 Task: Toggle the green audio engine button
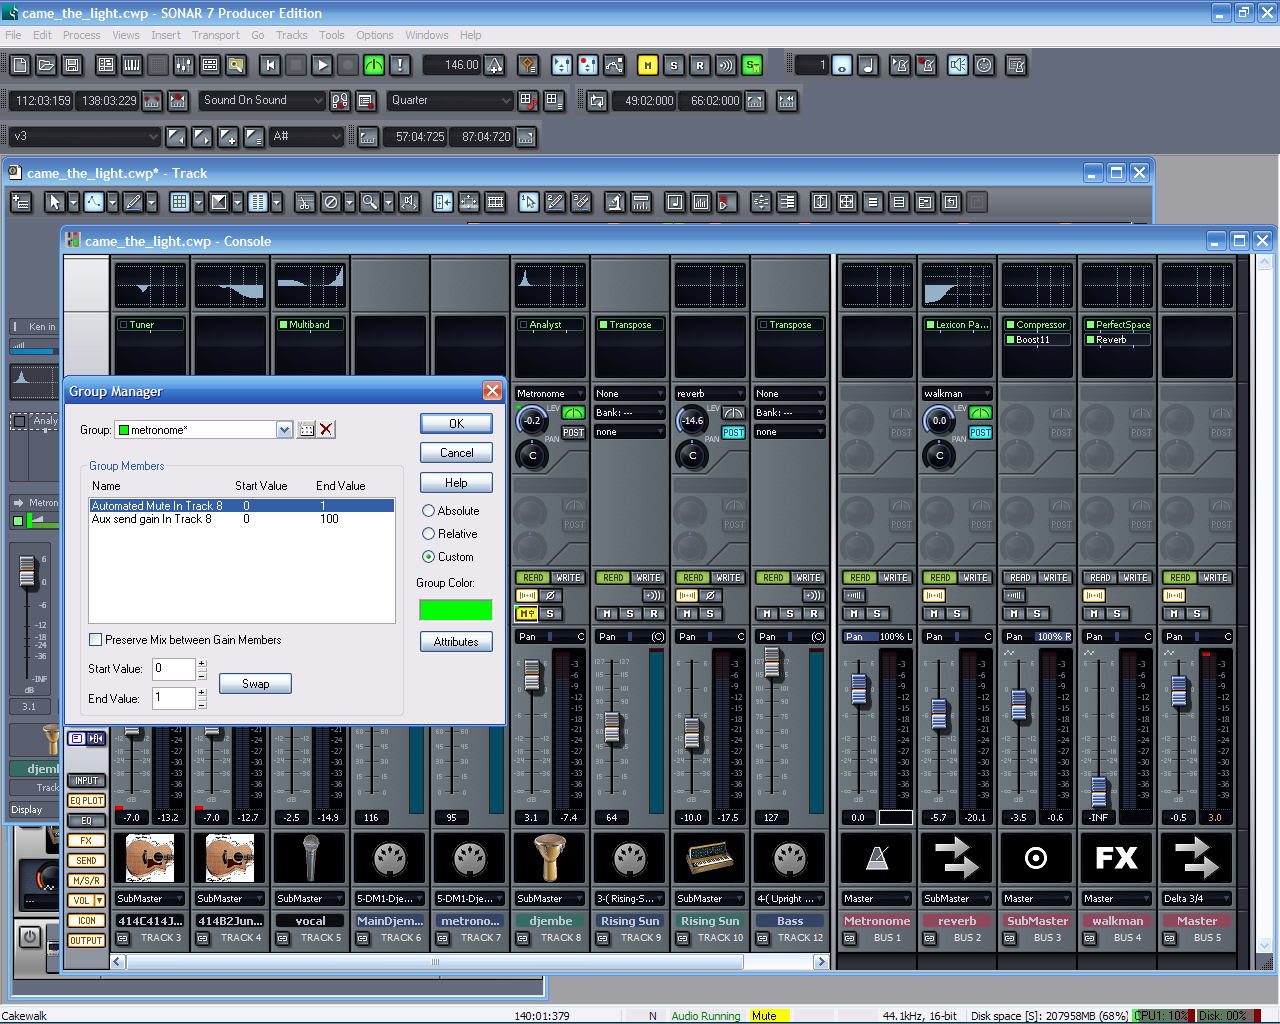point(374,65)
